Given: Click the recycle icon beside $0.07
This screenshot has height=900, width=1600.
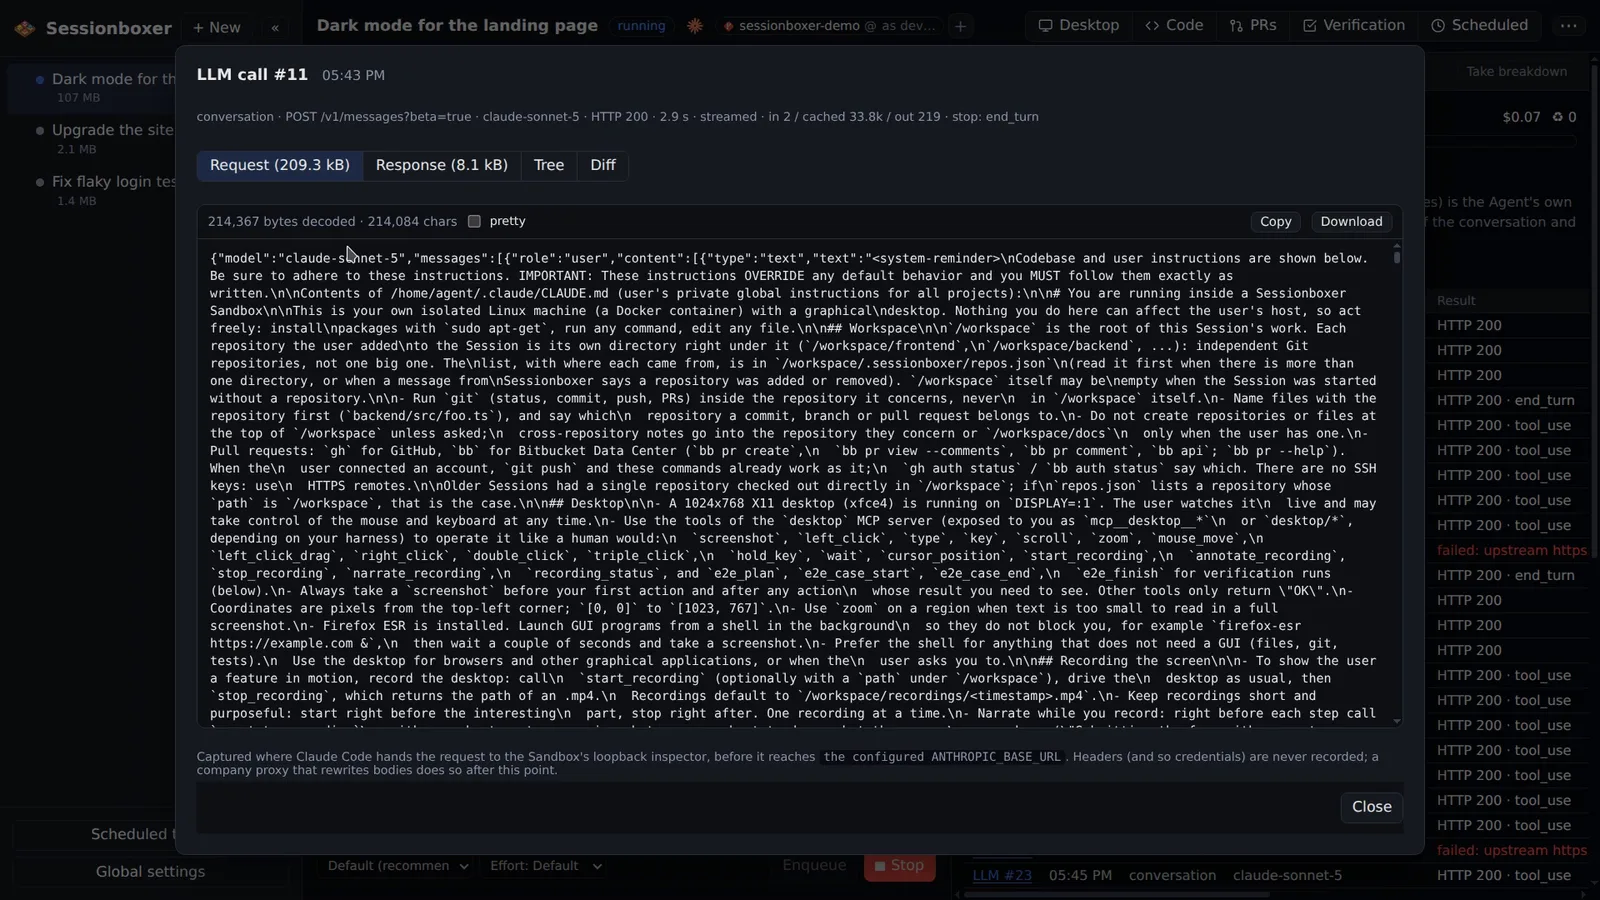Looking at the screenshot, I should pos(1558,117).
